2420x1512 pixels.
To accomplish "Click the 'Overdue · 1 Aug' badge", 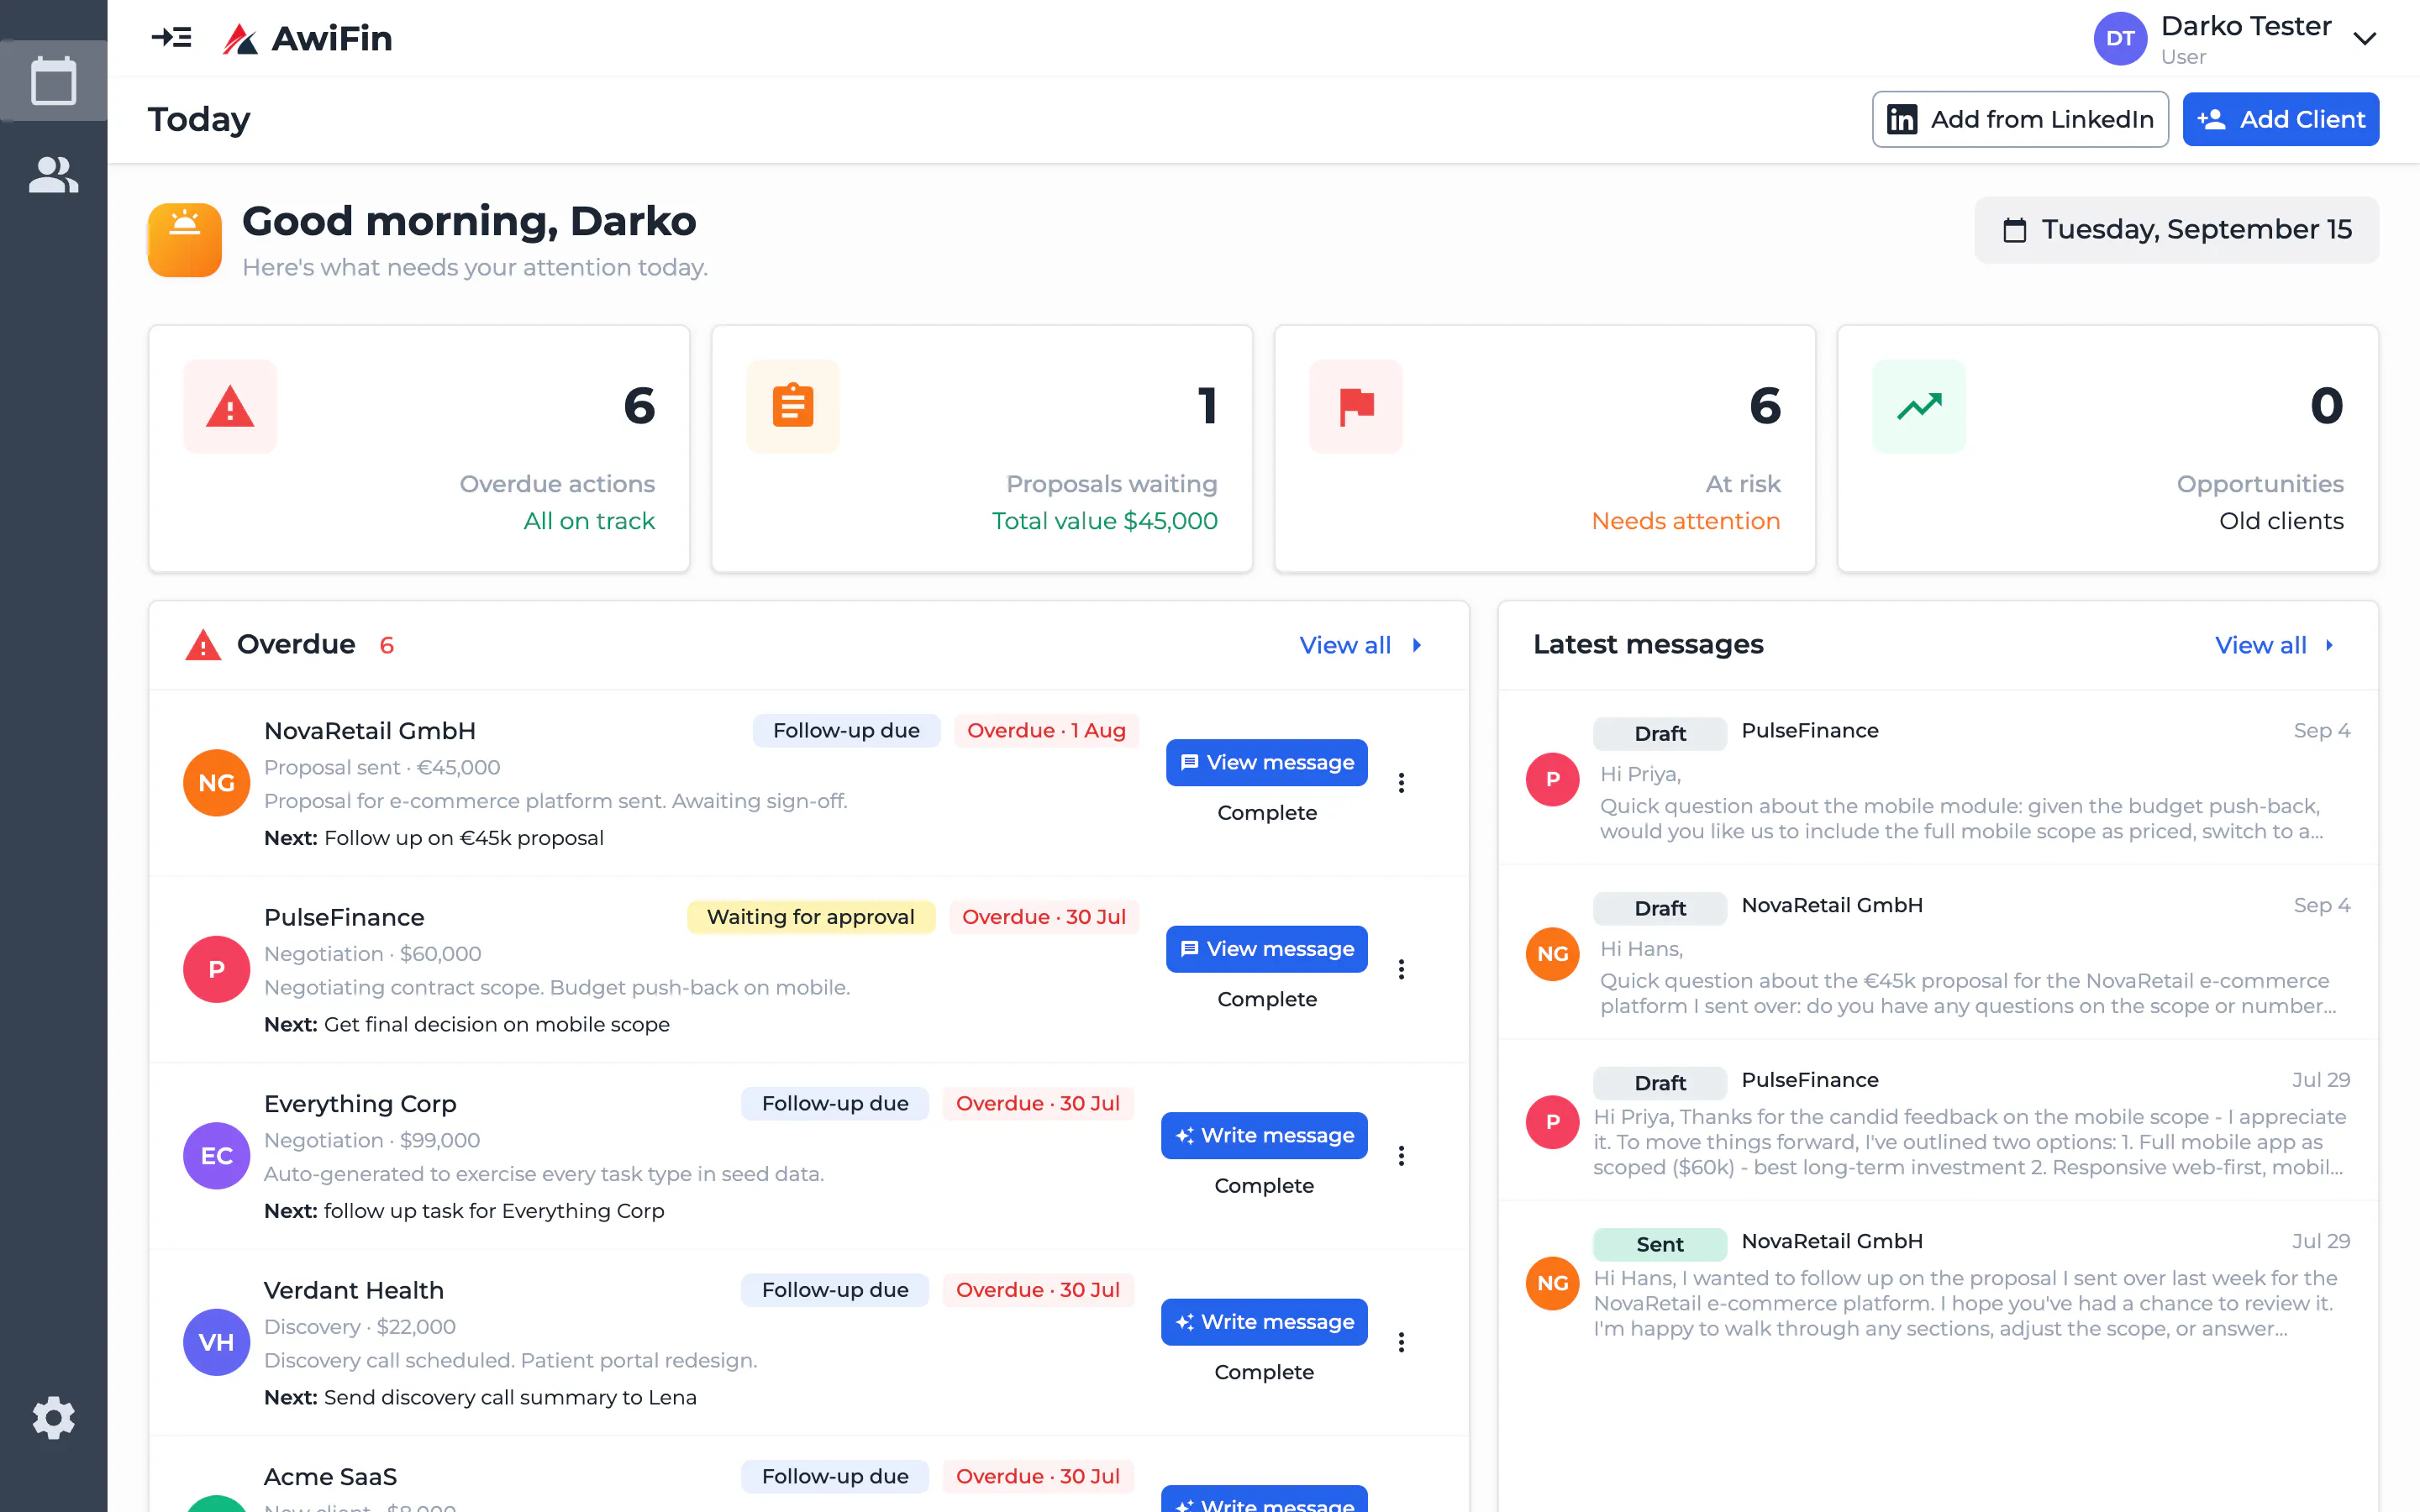I will coord(1046,731).
